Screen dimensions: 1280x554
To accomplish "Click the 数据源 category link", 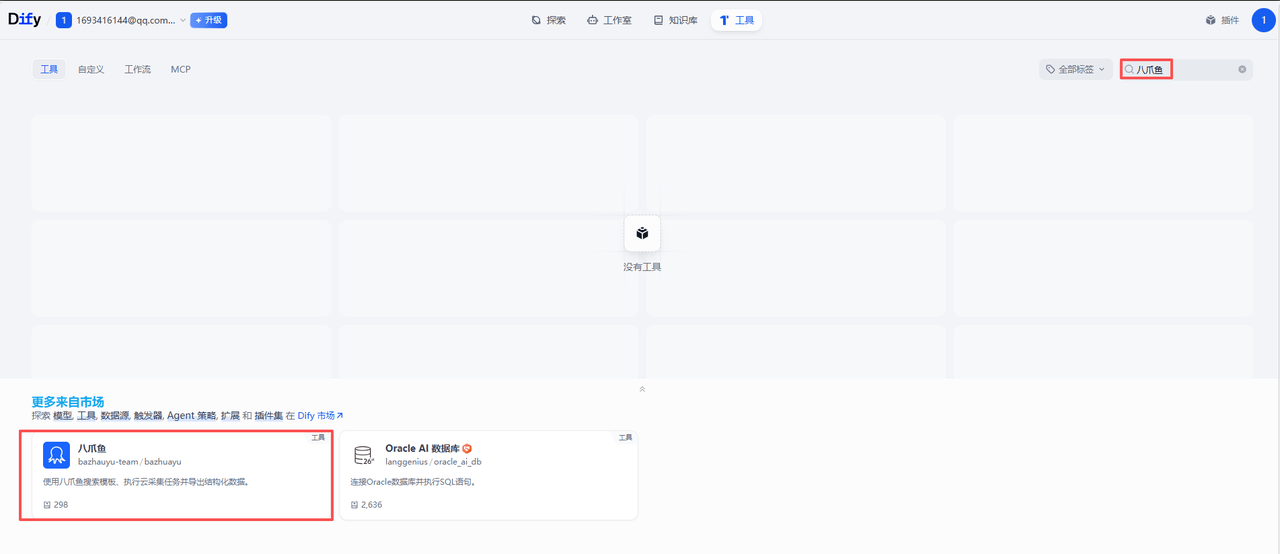I will 116,415.
